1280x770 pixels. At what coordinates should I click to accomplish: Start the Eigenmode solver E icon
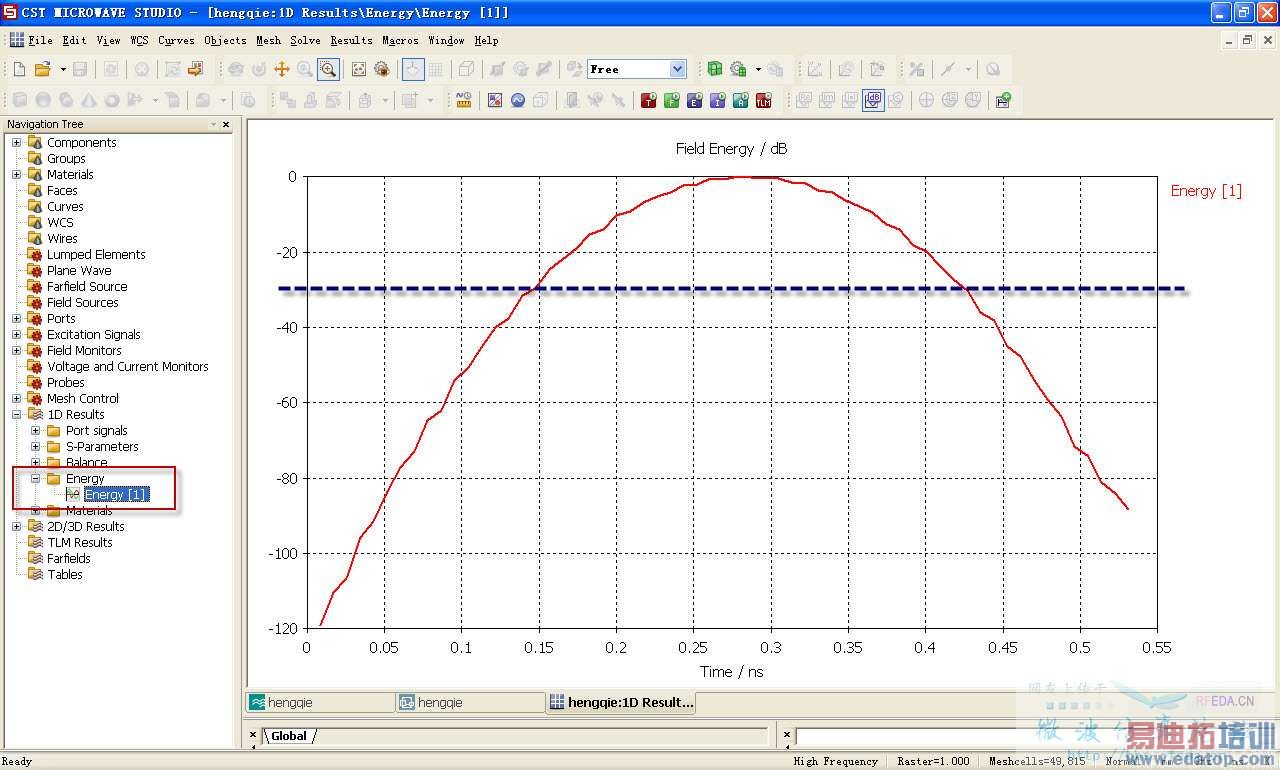[x=695, y=100]
